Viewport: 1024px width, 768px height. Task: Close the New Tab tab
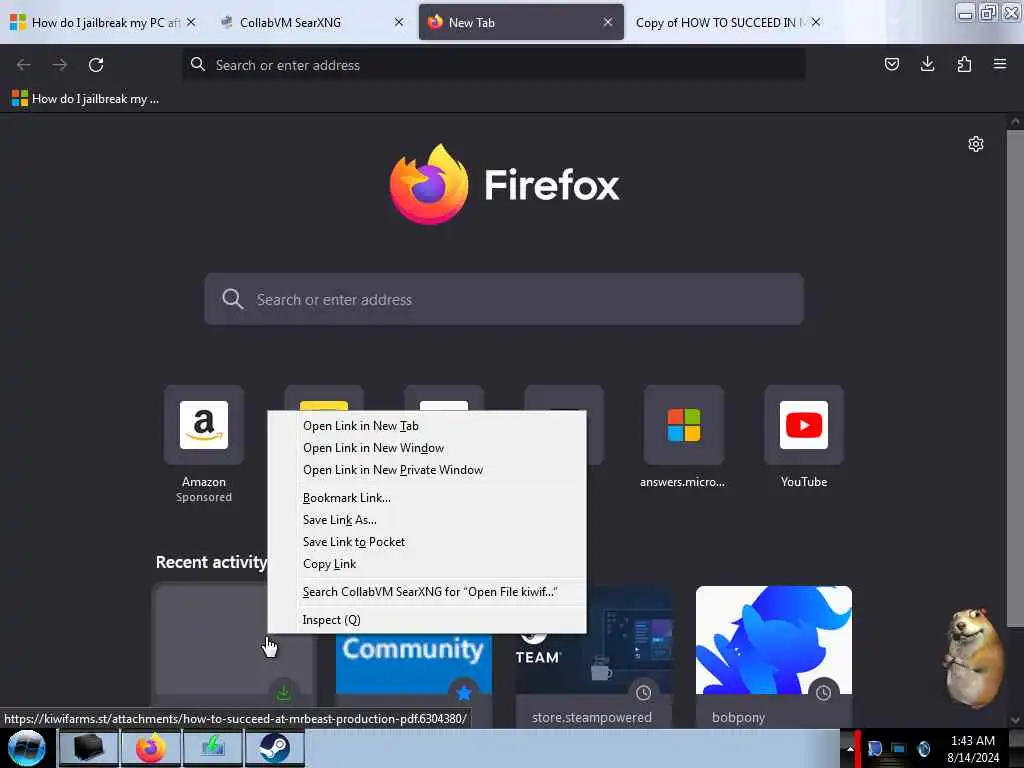click(x=608, y=22)
